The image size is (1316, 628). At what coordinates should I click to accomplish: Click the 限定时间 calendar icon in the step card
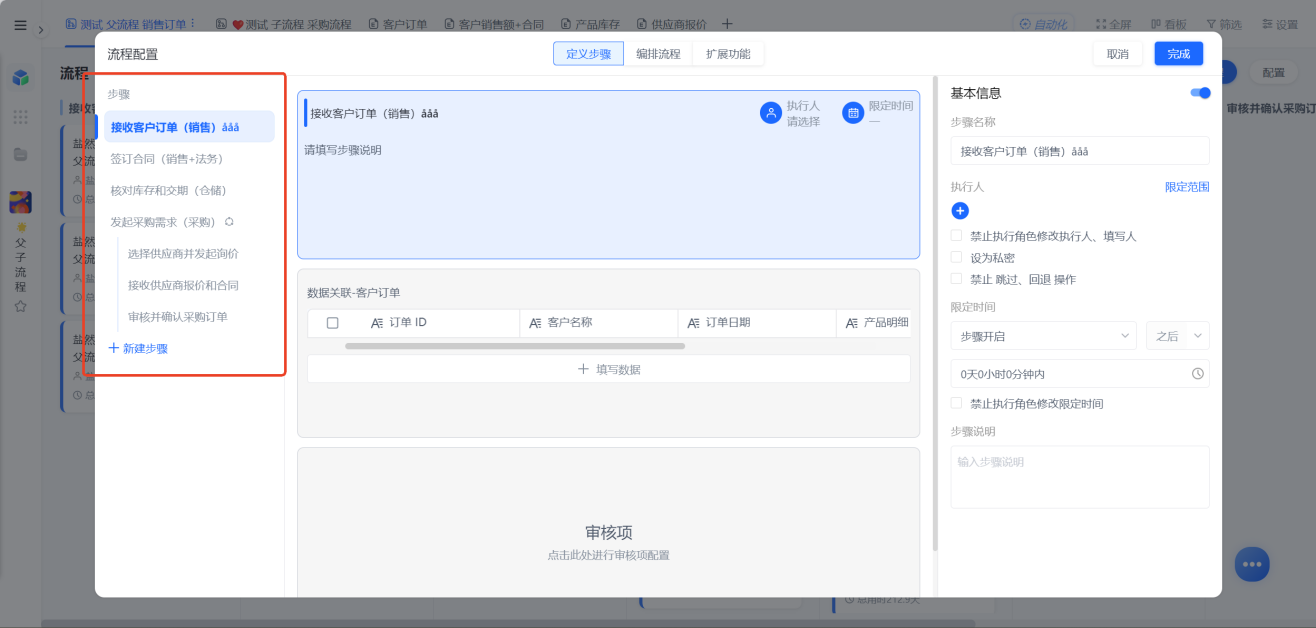pos(853,113)
